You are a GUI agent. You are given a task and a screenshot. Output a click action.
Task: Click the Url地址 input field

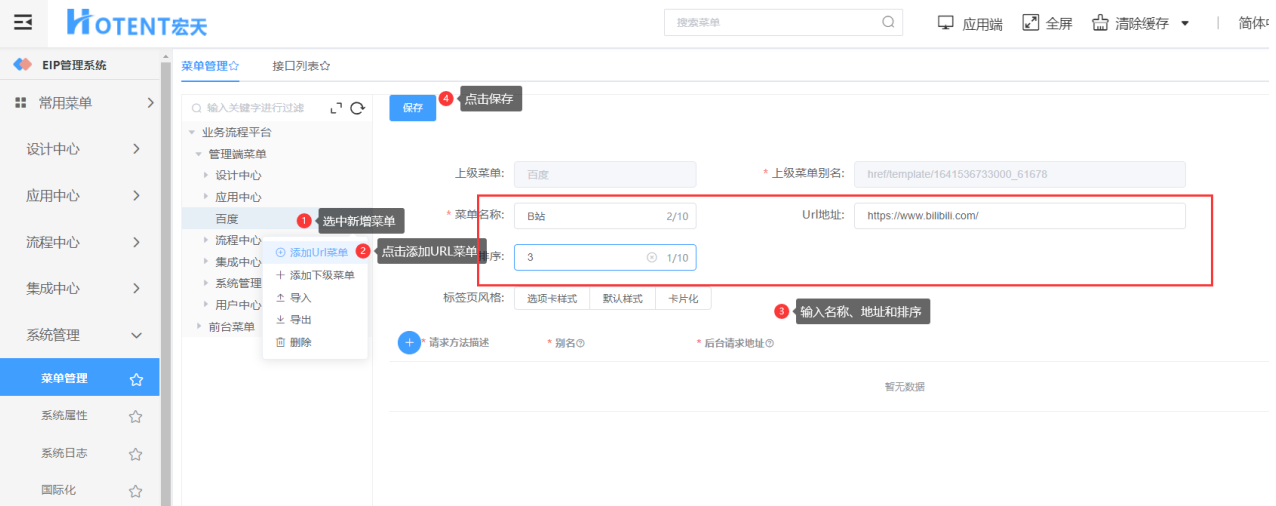coord(1019,216)
